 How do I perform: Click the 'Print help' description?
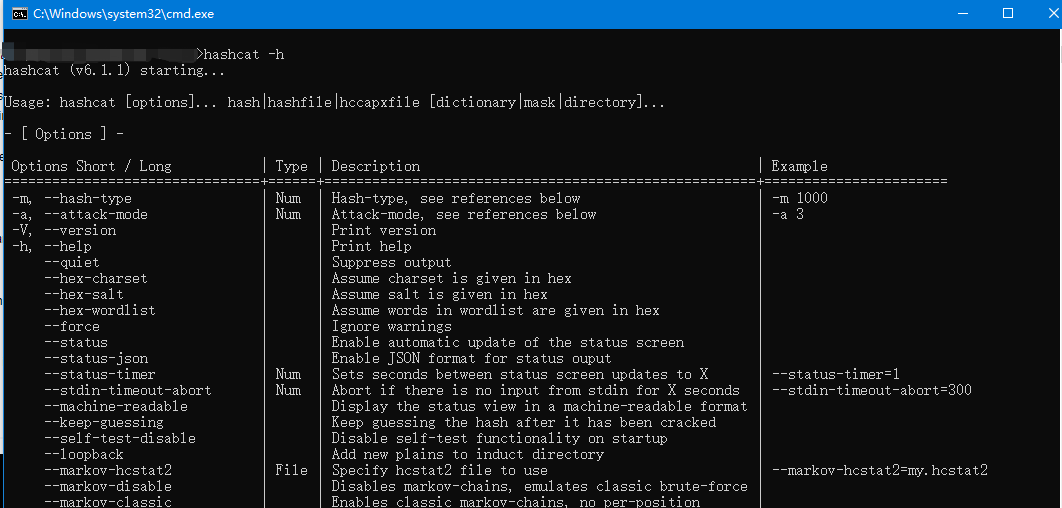coord(371,247)
